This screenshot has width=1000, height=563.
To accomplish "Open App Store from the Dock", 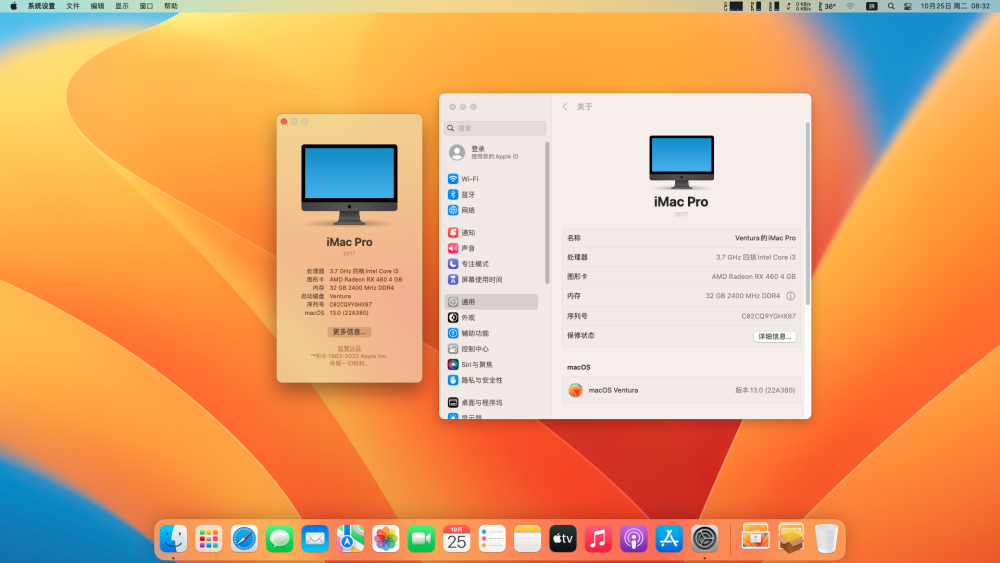I will (x=669, y=539).
